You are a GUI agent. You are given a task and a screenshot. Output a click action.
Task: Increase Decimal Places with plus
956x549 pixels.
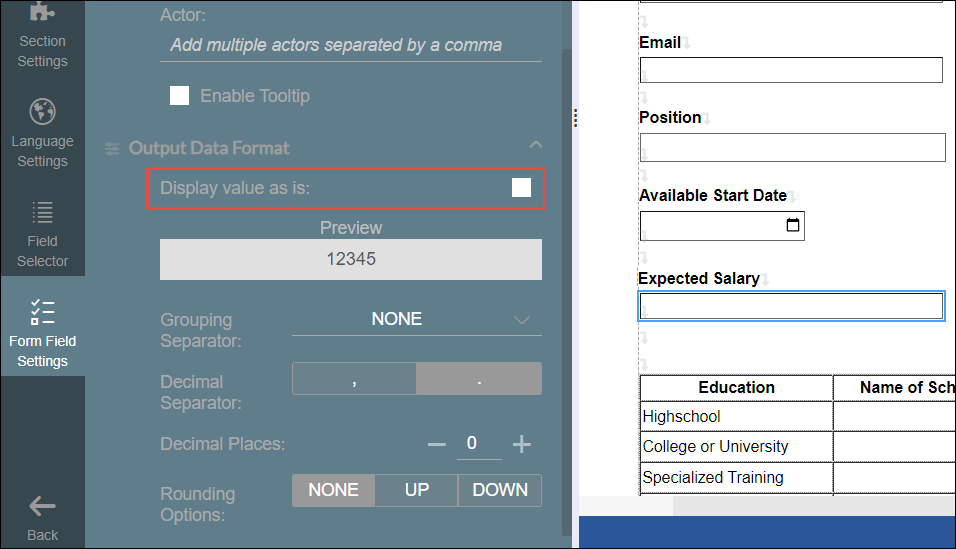coord(522,444)
